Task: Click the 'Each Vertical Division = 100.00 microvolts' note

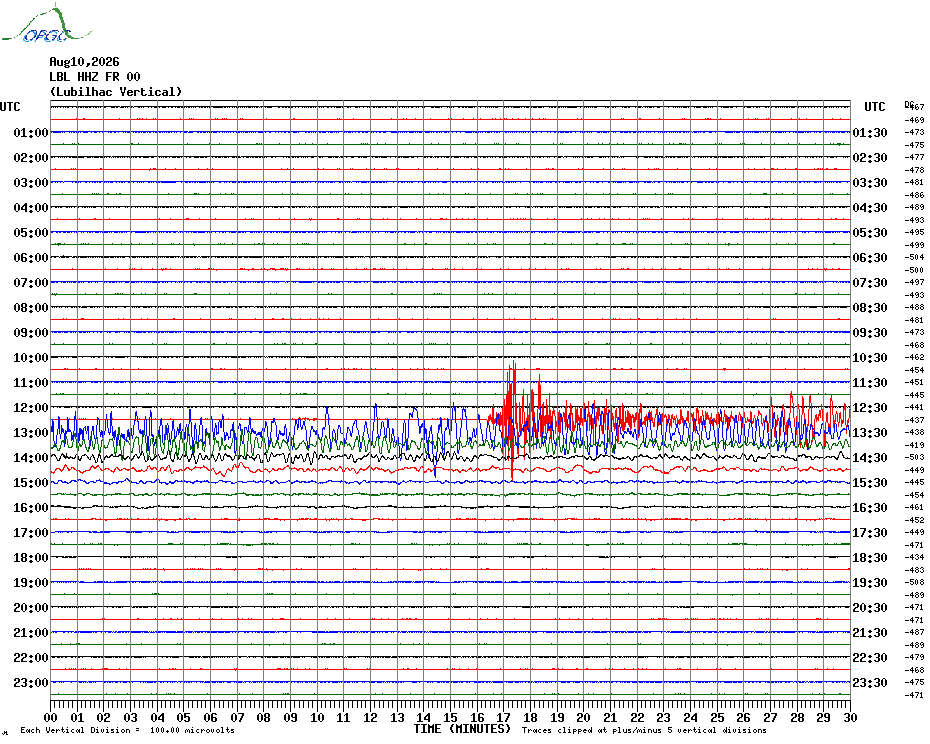Action: 128,730
